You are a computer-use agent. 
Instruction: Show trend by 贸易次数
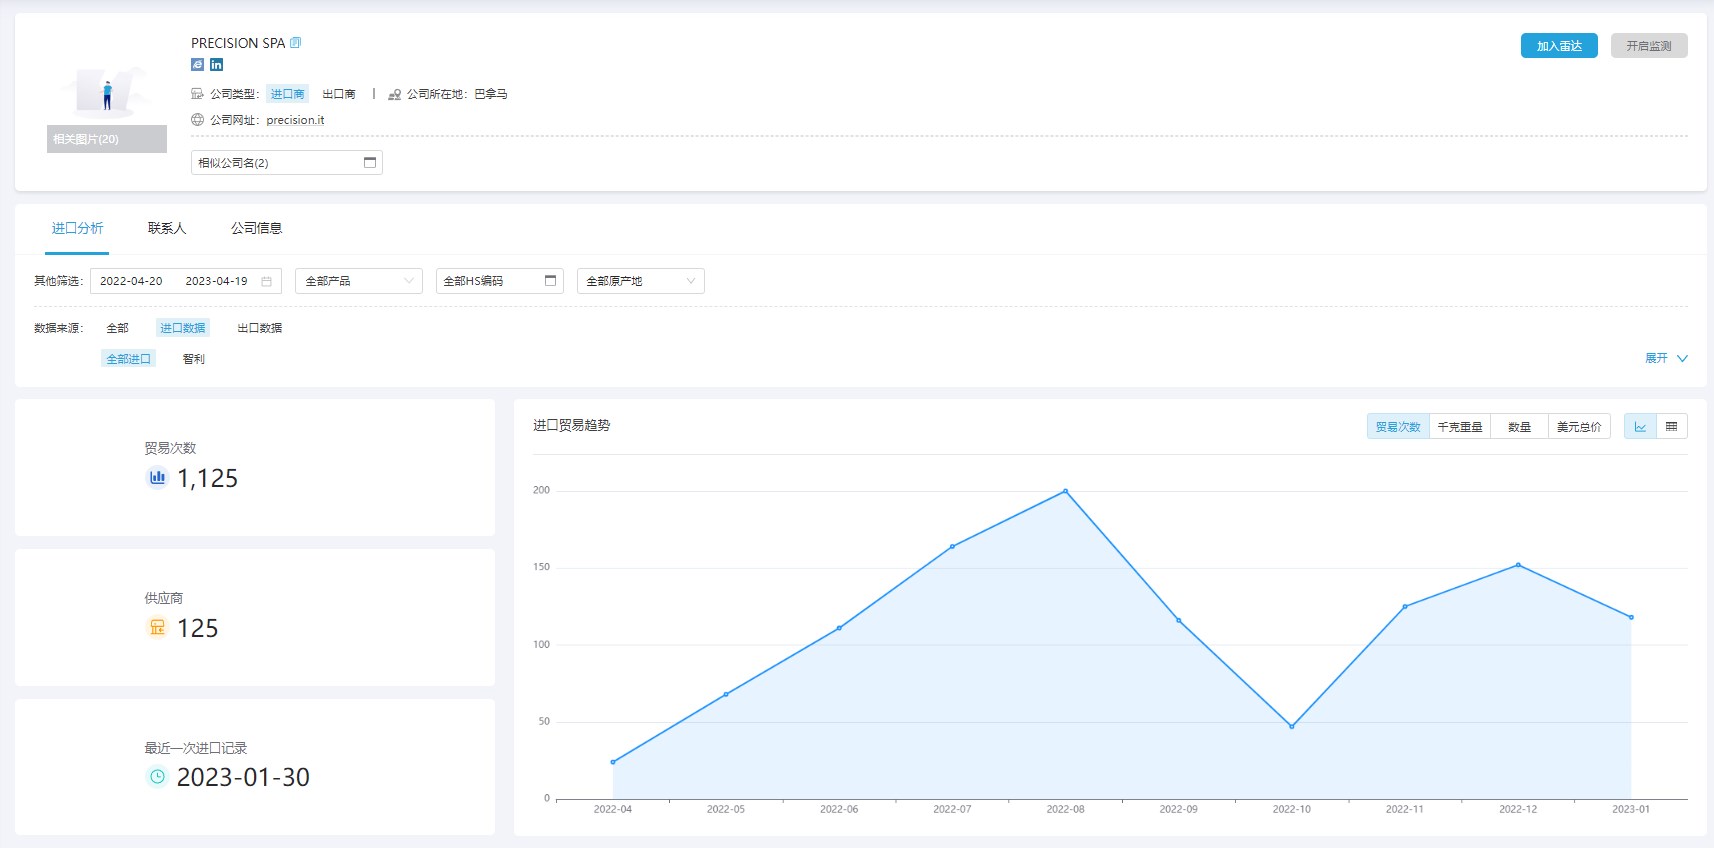point(1398,427)
